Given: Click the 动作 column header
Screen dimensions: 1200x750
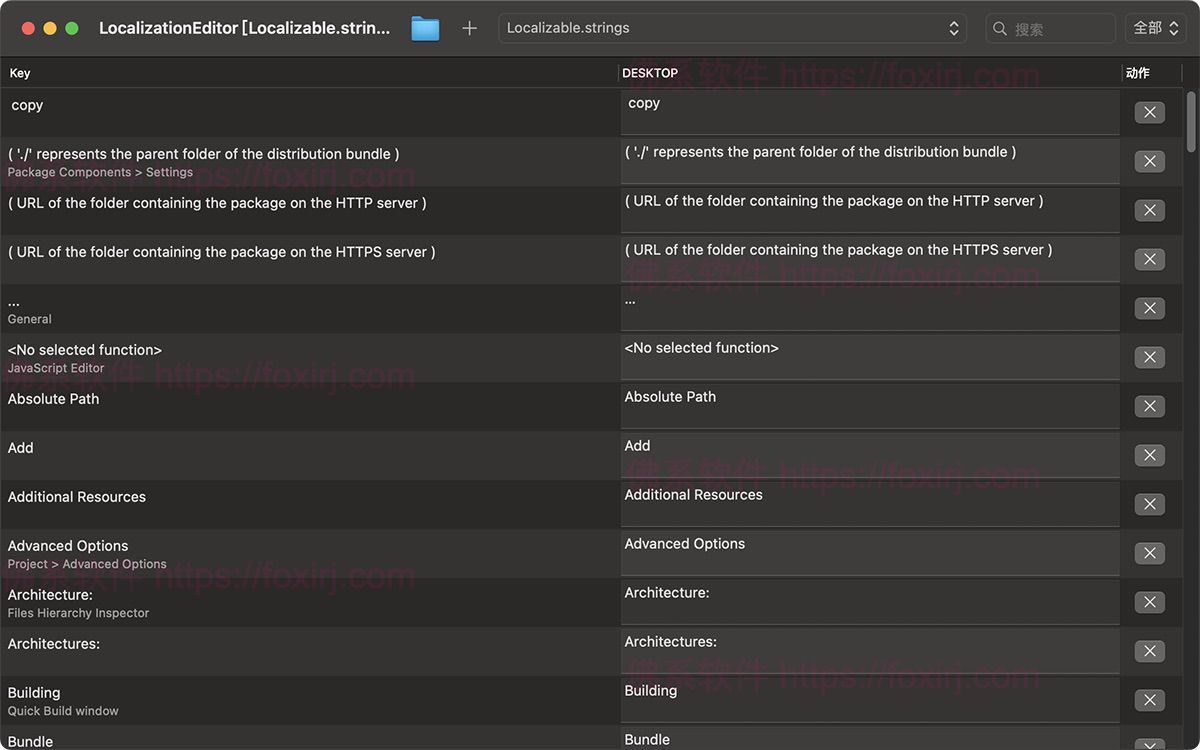Looking at the screenshot, I should tap(1138, 73).
